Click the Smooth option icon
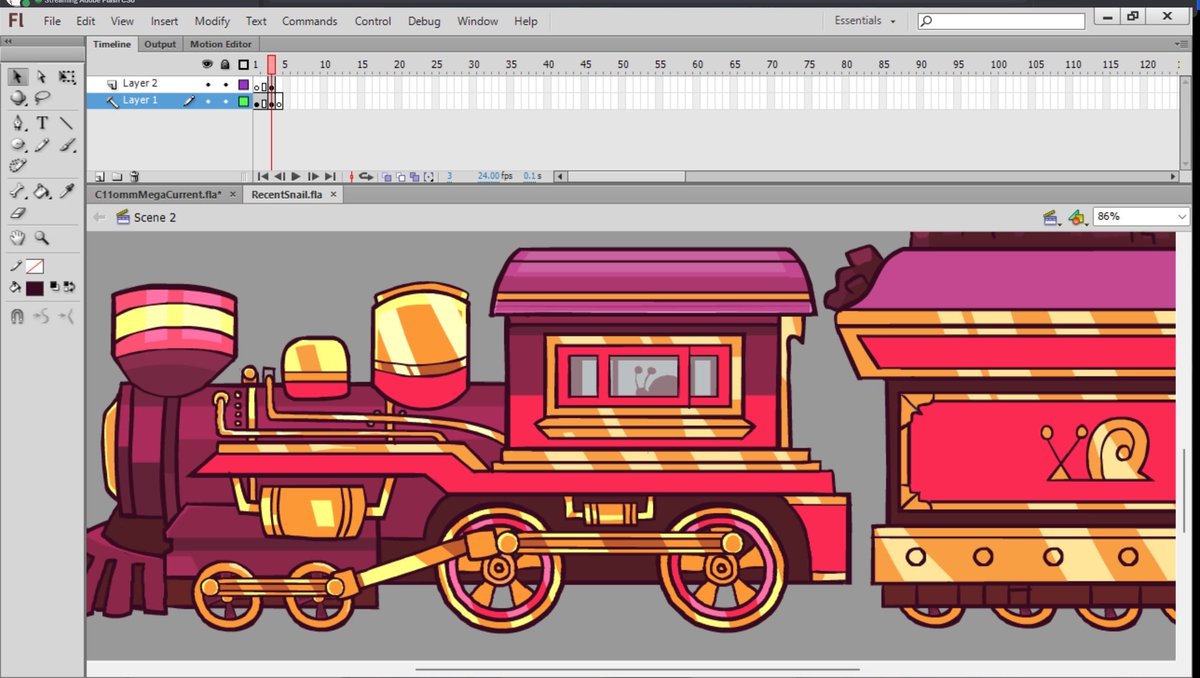This screenshot has height=678, width=1200. click(42, 316)
